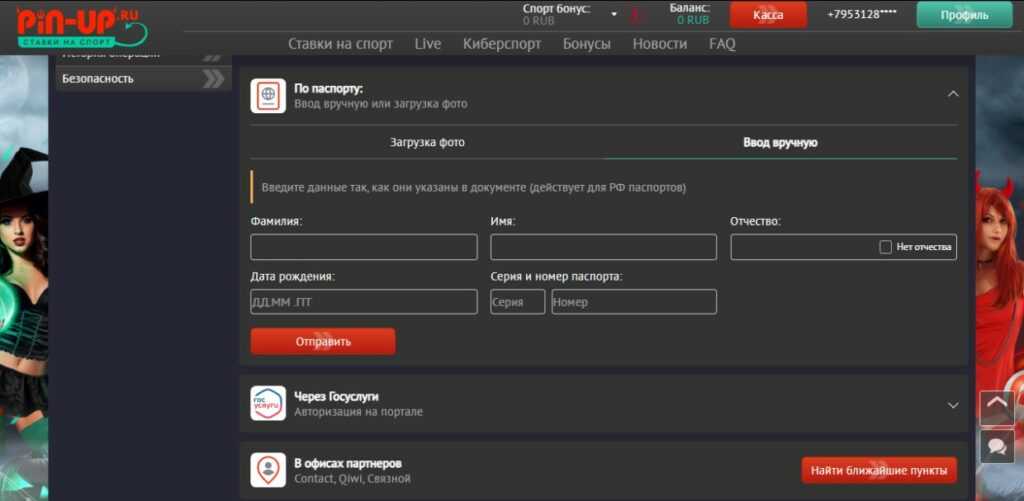Tick the Нет отчества checkbox

point(886,247)
